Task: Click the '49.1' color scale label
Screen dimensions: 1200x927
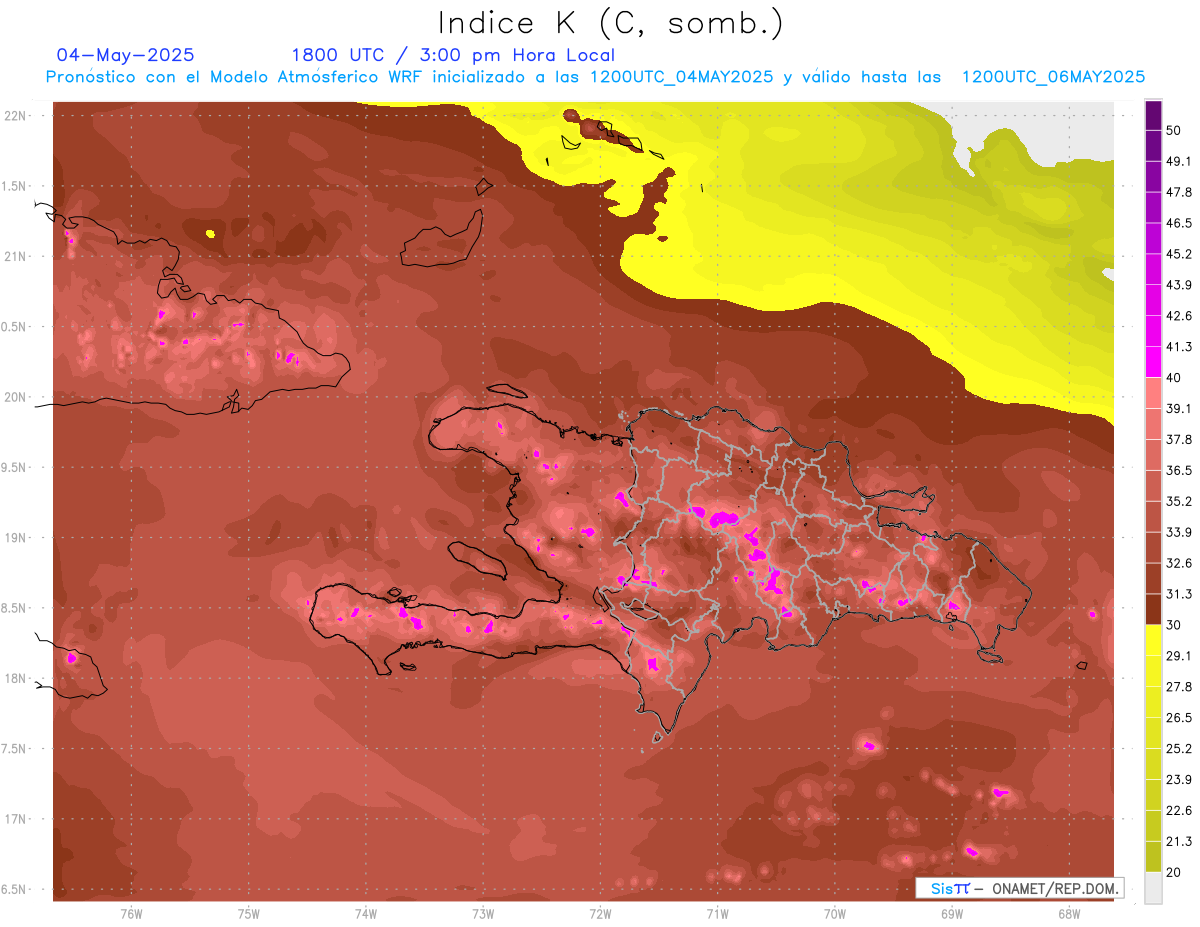Action: pos(1179,161)
